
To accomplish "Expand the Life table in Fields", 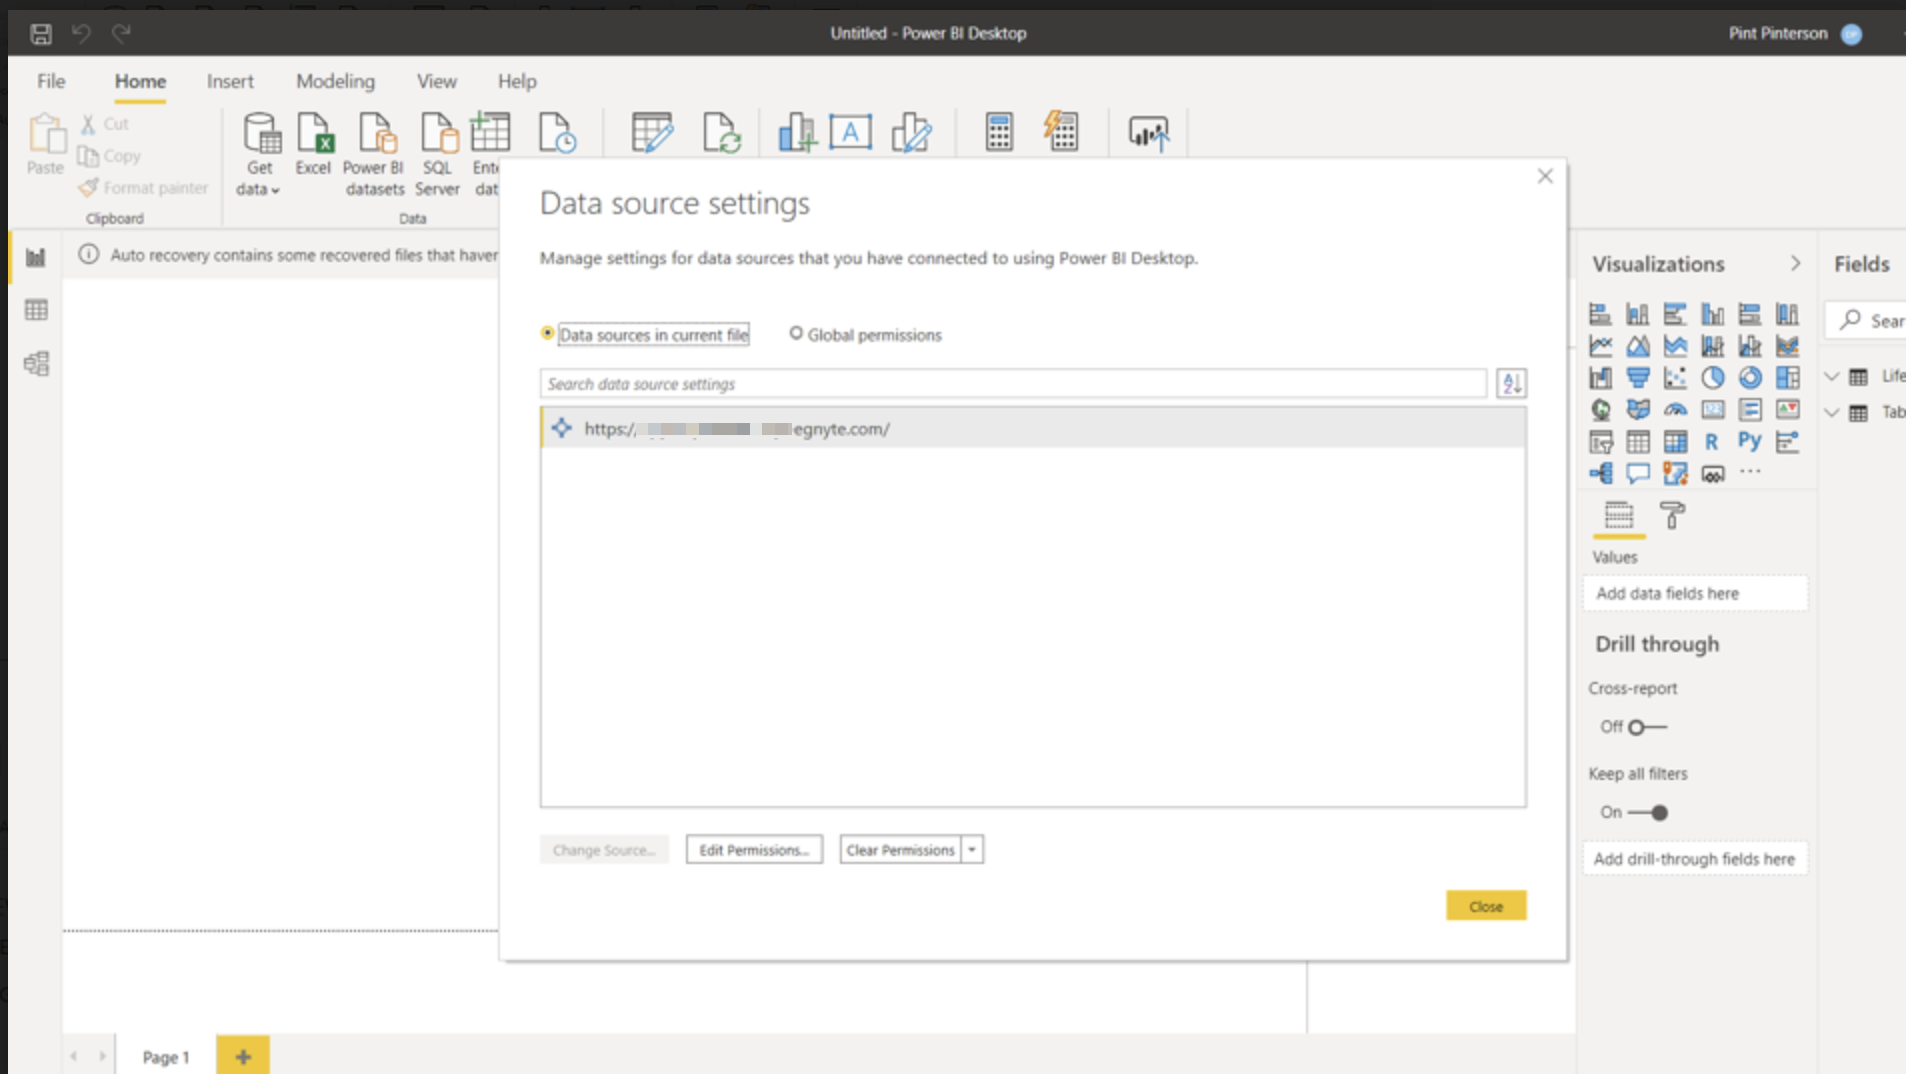I will pos(1832,376).
